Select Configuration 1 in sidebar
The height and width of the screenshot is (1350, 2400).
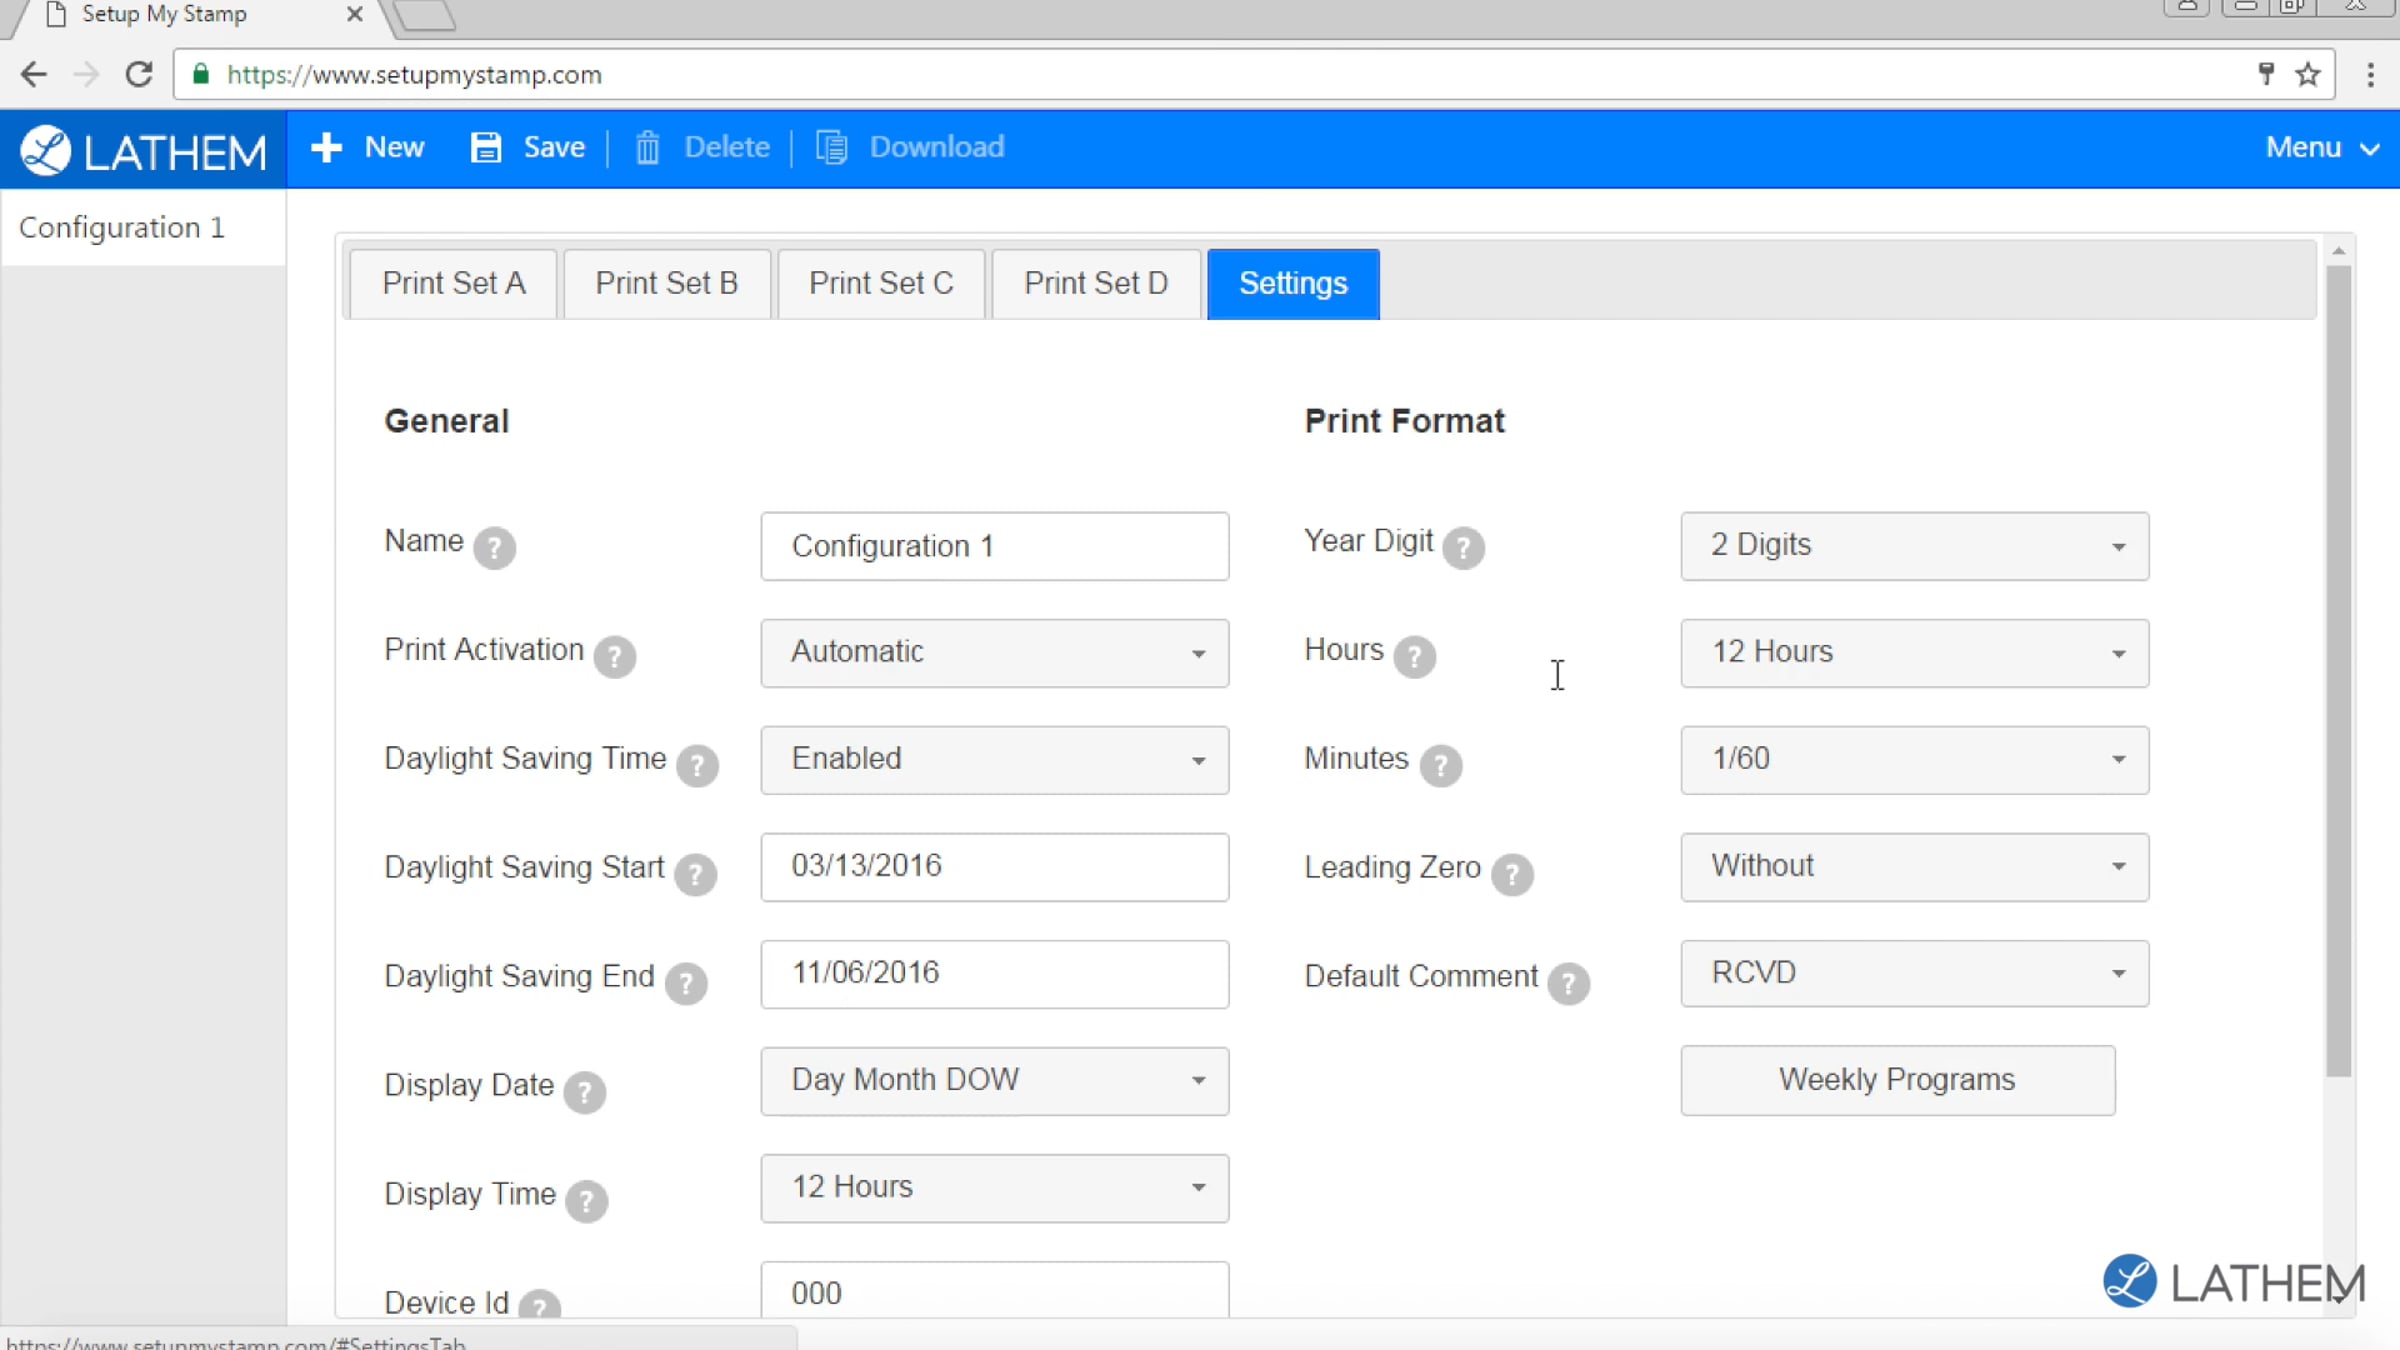click(143, 228)
